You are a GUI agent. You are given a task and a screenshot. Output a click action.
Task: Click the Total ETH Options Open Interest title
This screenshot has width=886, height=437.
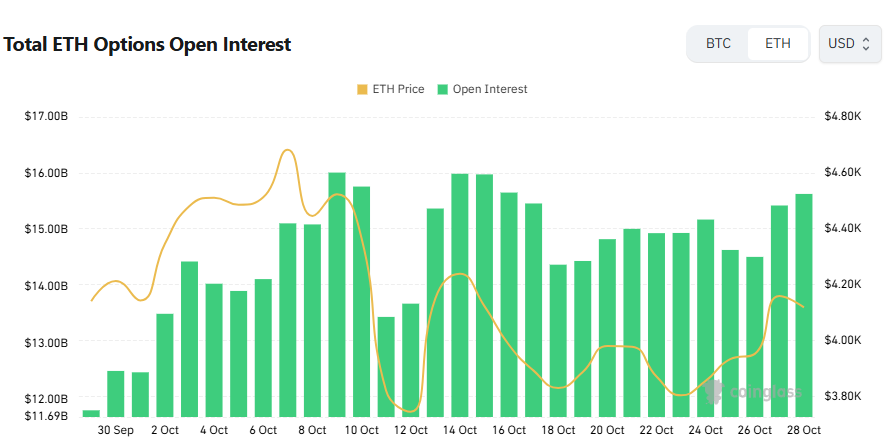pos(148,45)
